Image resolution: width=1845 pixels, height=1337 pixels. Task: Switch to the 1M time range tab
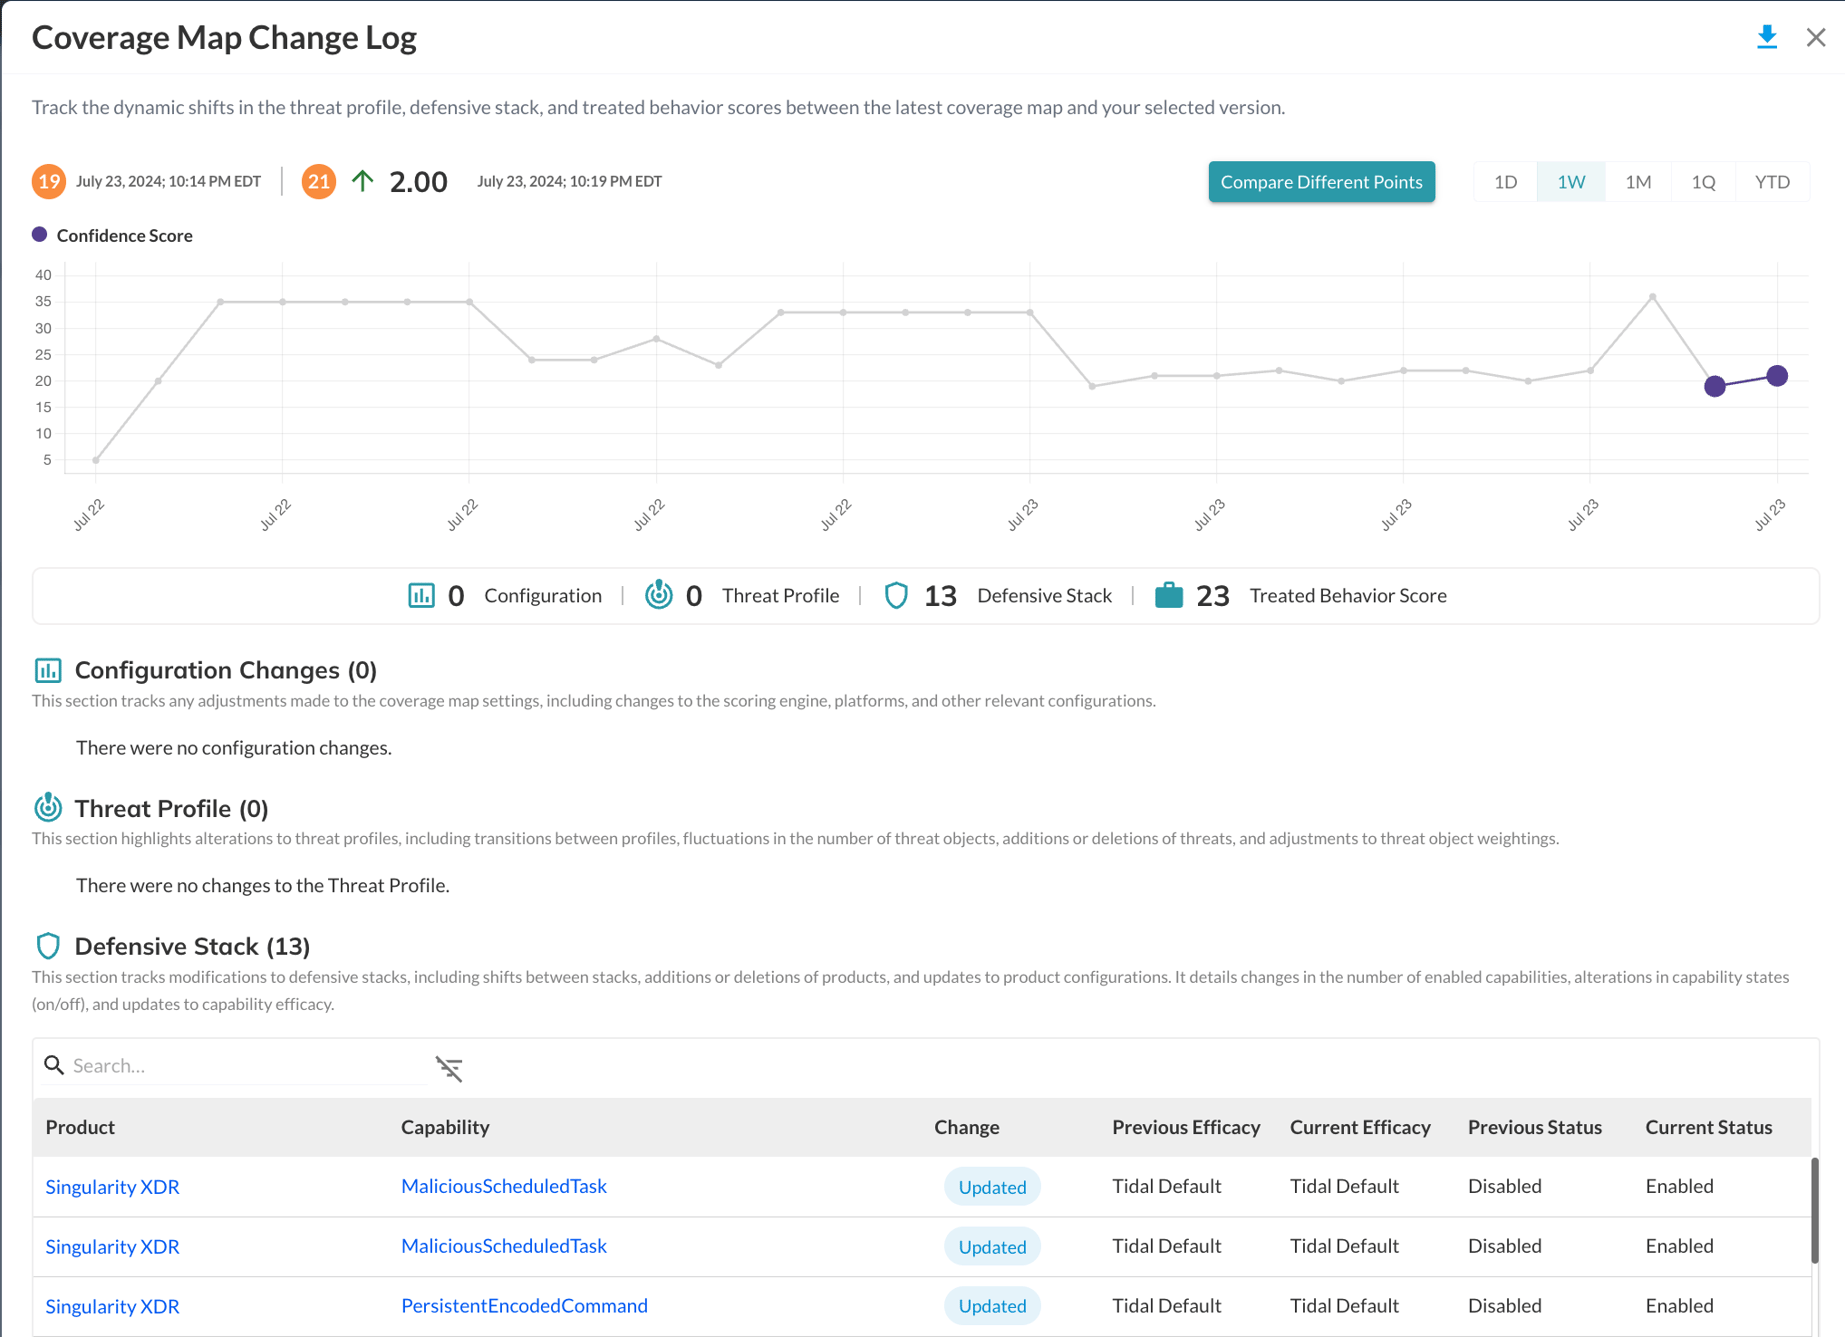1638,181
